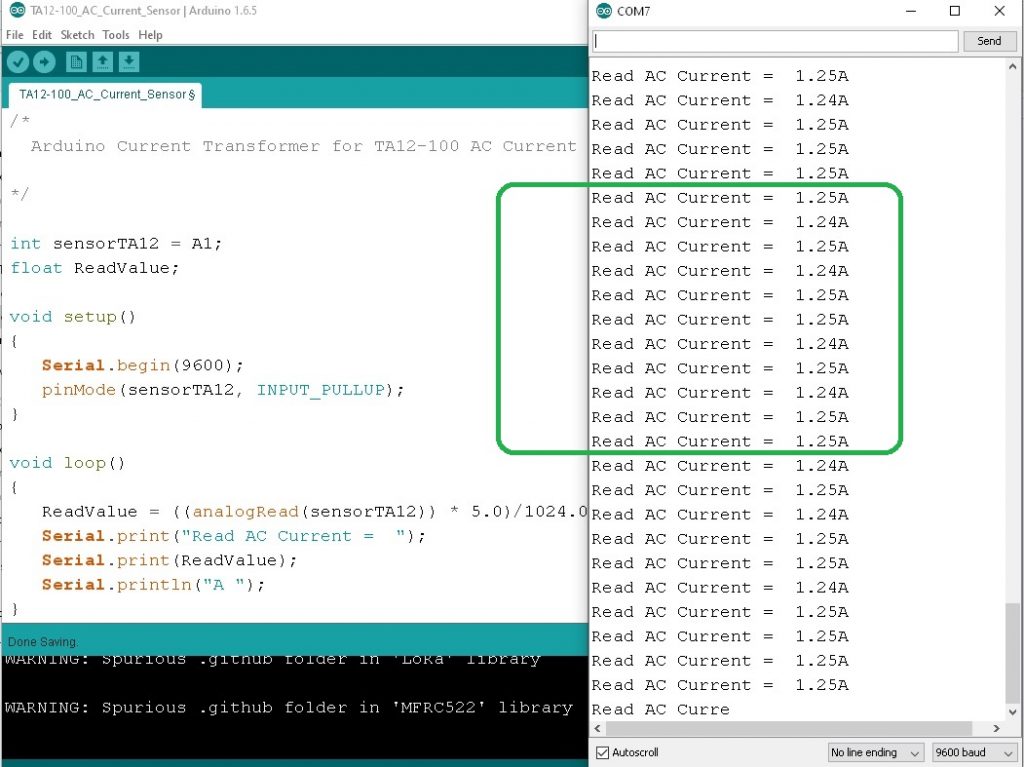The width and height of the screenshot is (1024, 767).
Task: Click the 'Serial.print("Read AC Current' line
Action: (234, 536)
